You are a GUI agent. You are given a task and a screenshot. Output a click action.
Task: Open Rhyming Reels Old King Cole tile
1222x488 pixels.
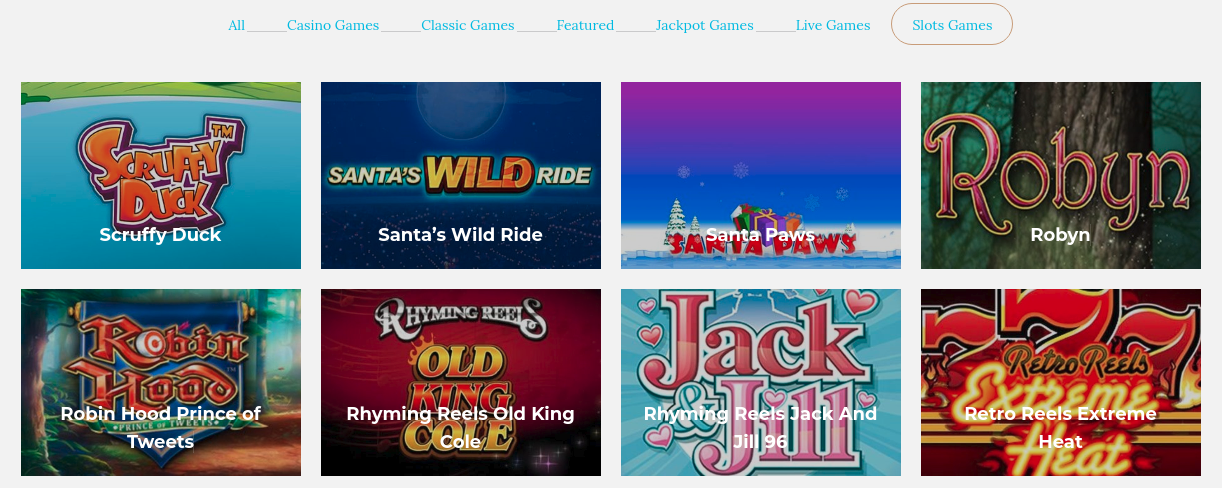point(461,382)
